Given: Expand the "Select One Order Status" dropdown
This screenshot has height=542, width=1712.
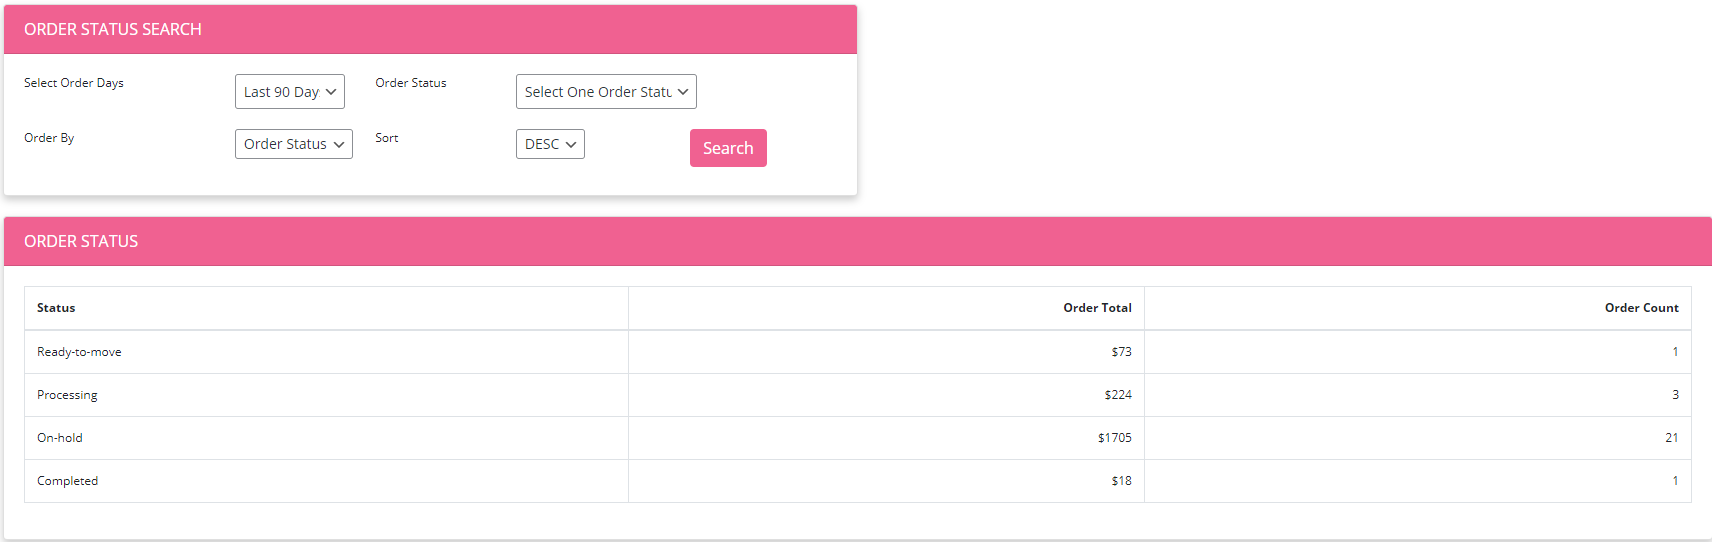Looking at the screenshot, I should click(x=606, y=92).
